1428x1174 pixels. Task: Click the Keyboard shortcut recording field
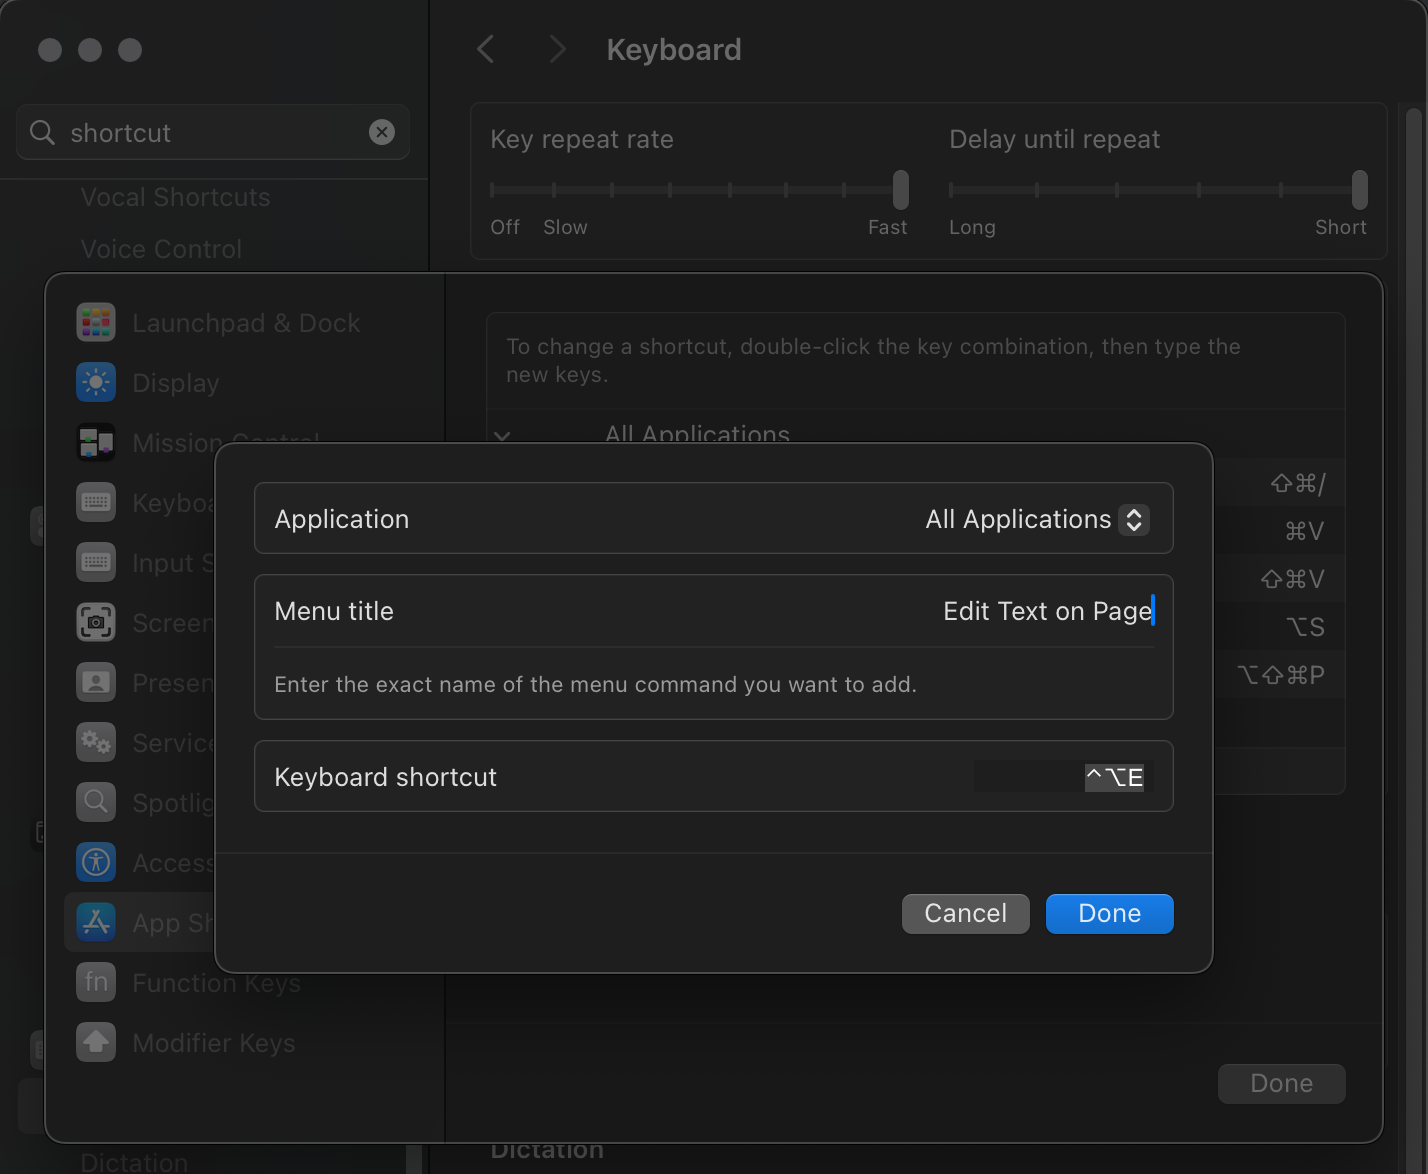click(x=1062, y=777)
